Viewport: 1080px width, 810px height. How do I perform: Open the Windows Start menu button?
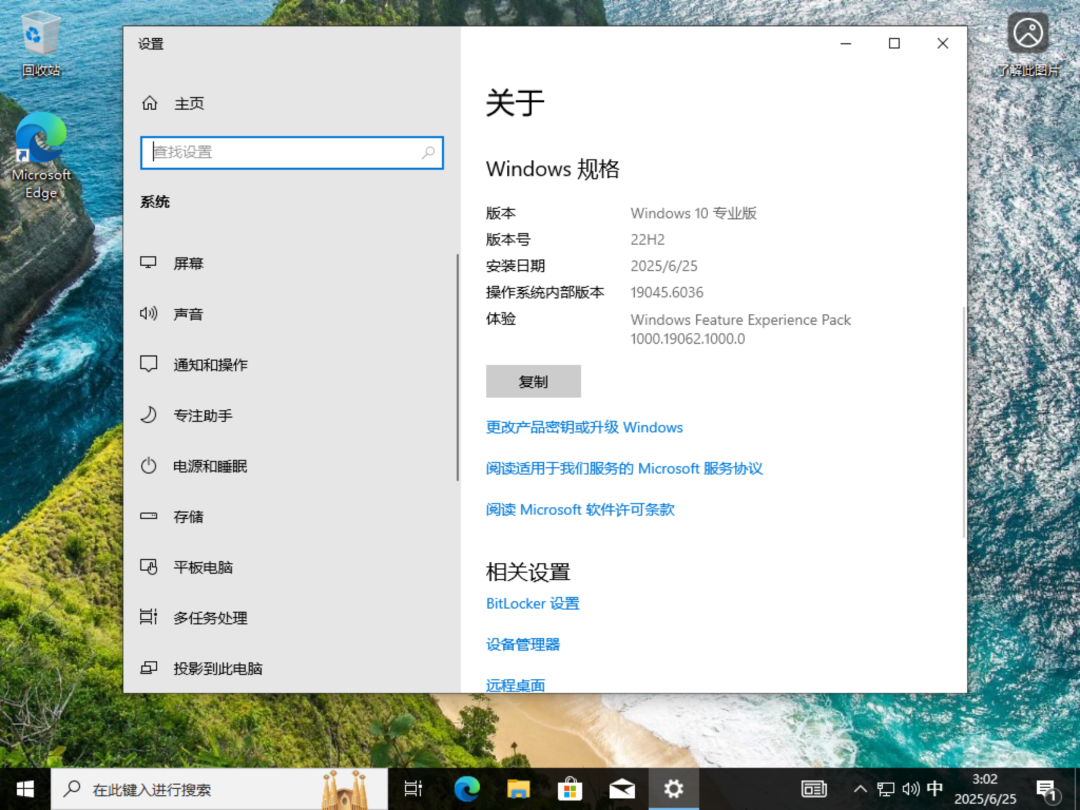[25, 789]
